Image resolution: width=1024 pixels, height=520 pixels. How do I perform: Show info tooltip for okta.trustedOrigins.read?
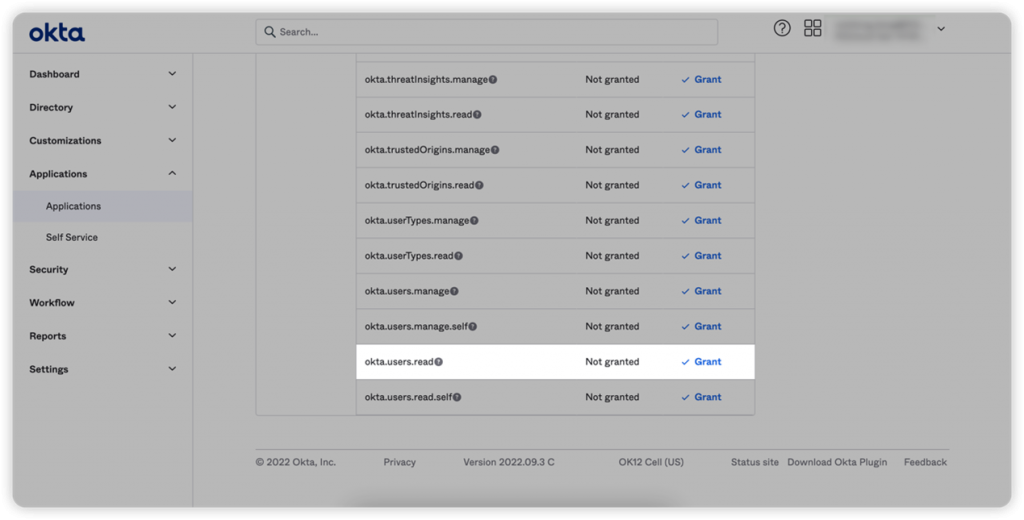[479, 186]
